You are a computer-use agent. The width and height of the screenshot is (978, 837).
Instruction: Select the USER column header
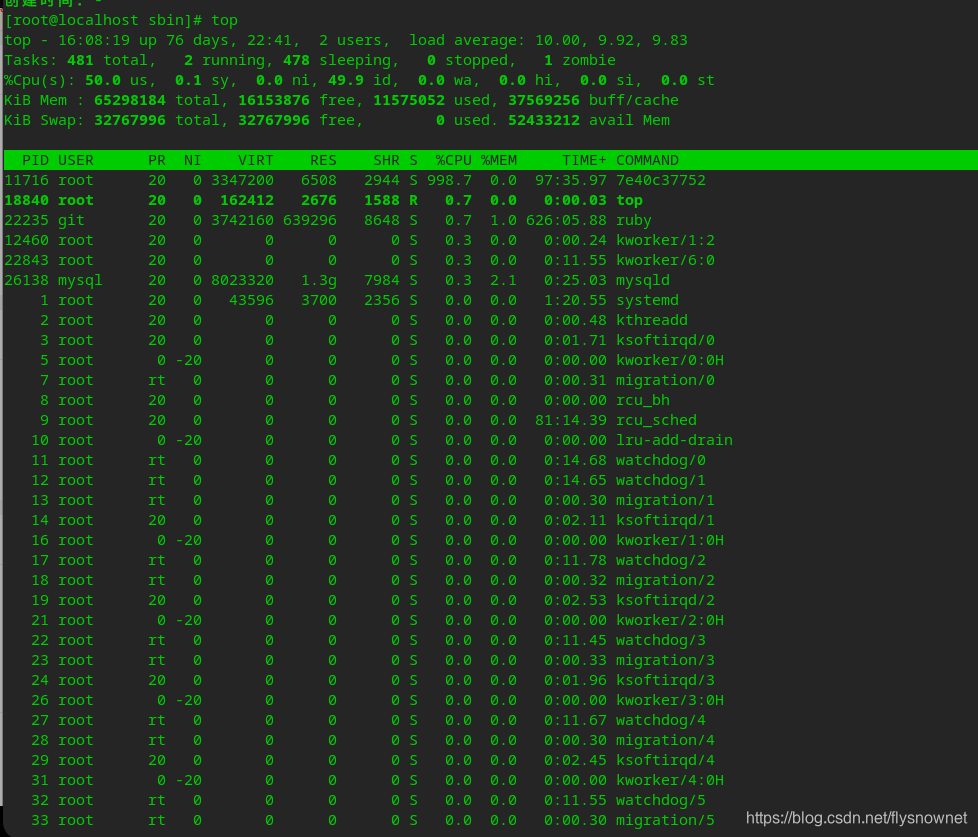pos(75,160)
